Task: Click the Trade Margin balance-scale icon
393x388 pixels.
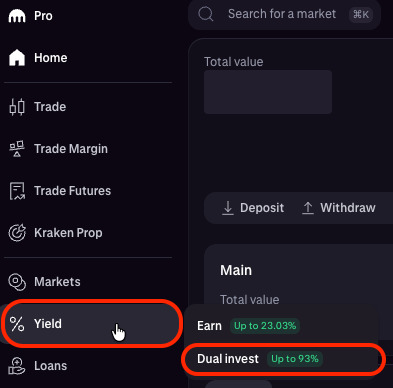Action: click(17, 149)
